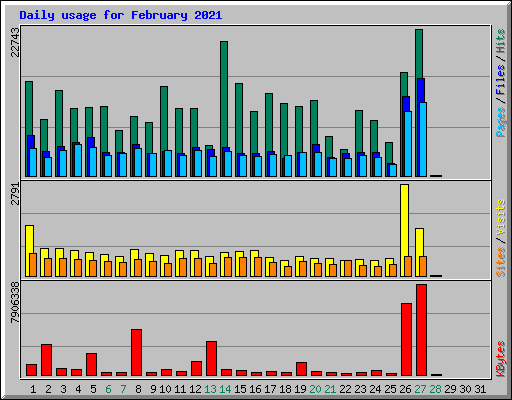Click day 3 on the x-axis

(x=63, y=389)
